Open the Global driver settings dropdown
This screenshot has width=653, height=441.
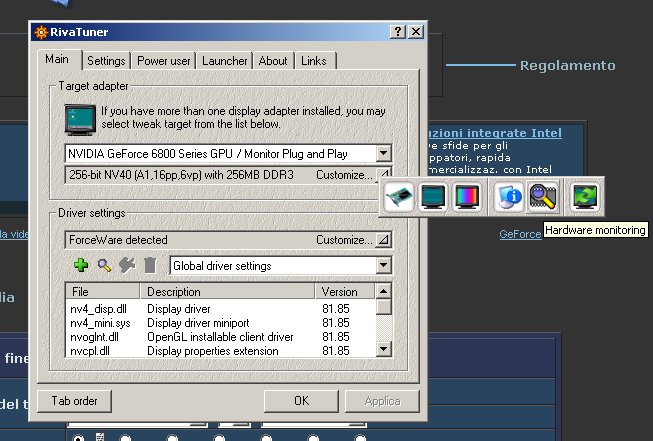(x=383, y=265)
